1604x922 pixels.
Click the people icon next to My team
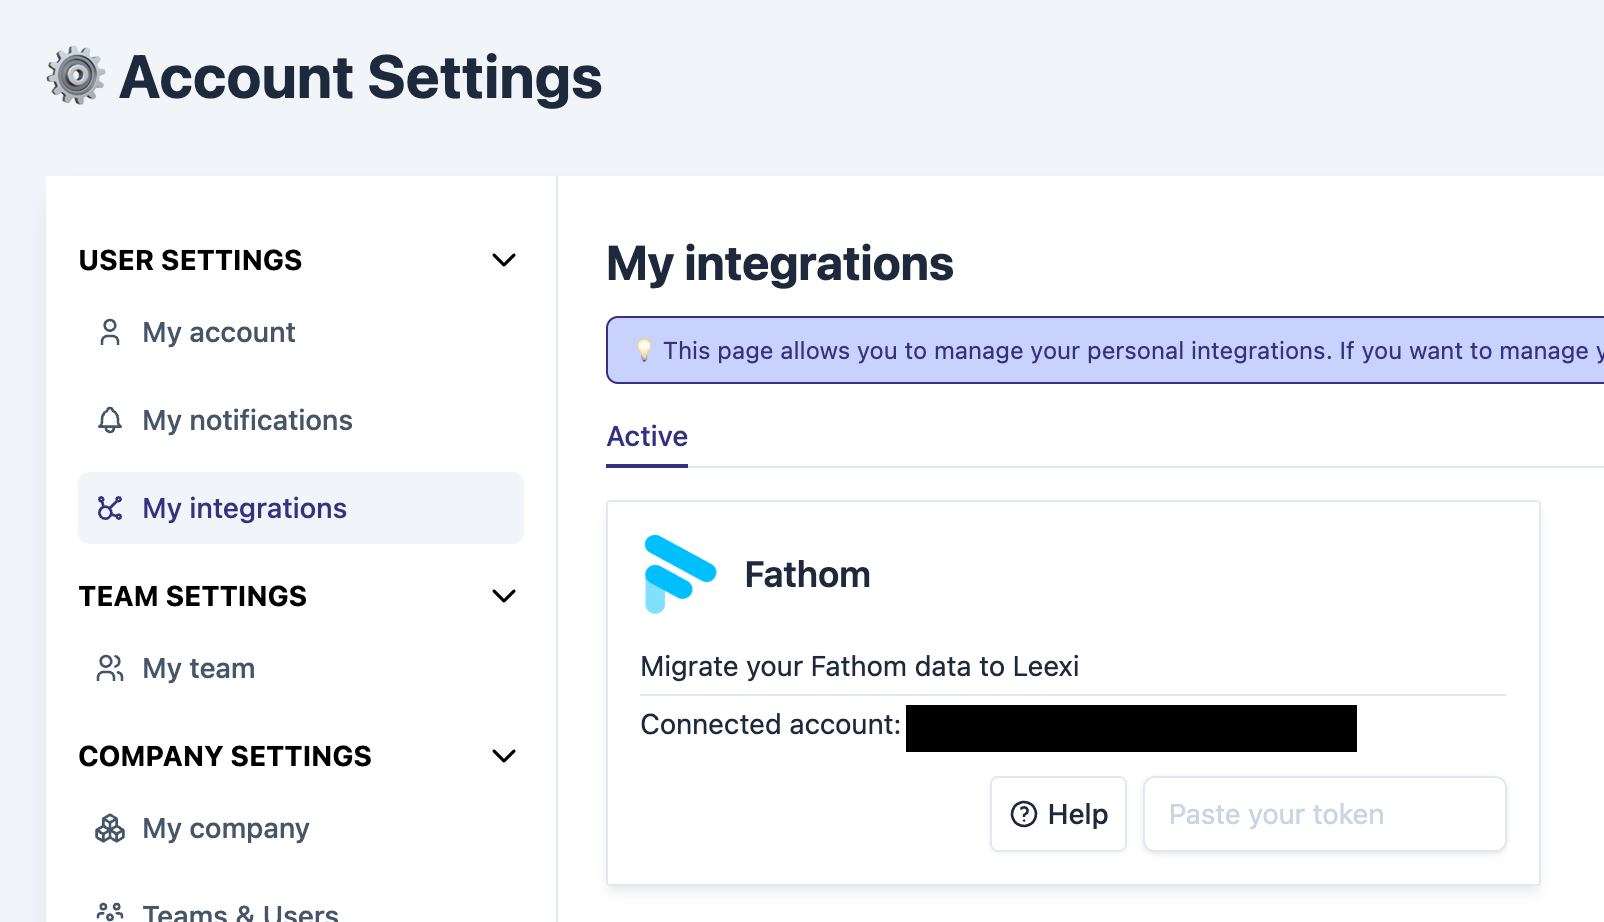coord(110,668)
